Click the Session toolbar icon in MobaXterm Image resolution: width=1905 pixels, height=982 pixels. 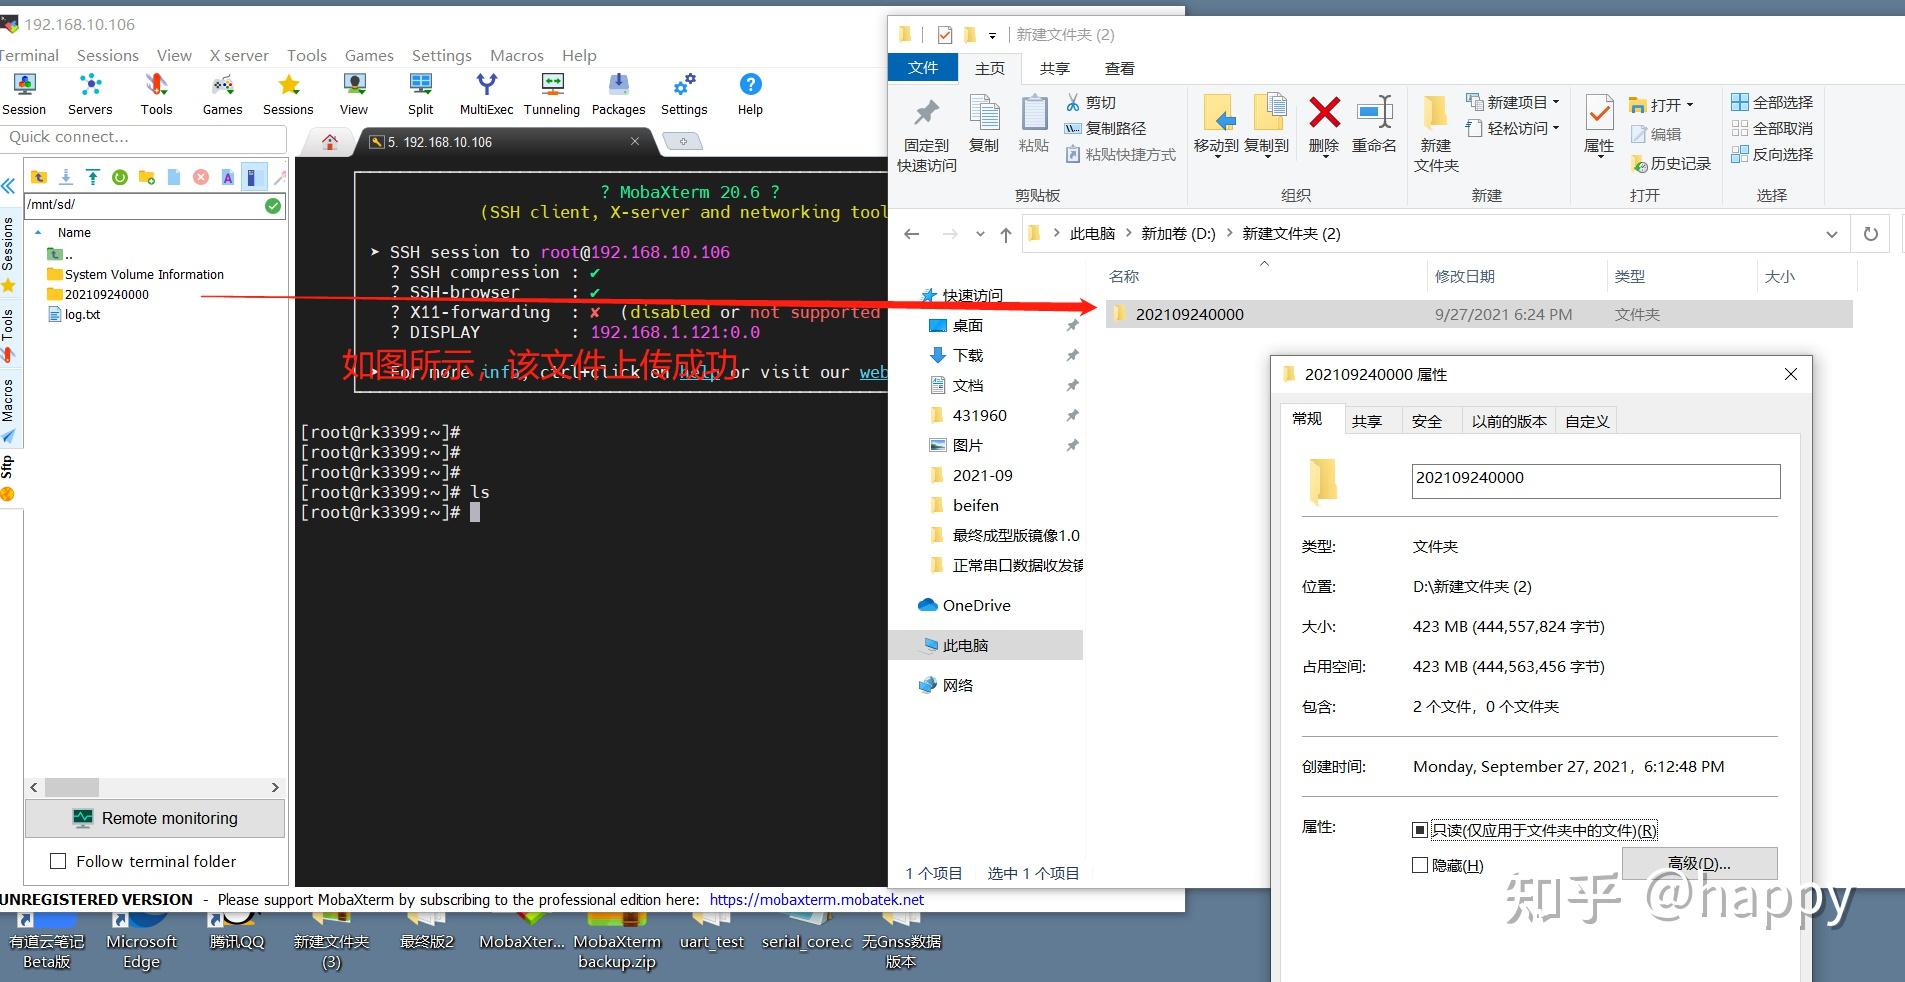pos(24,94)
